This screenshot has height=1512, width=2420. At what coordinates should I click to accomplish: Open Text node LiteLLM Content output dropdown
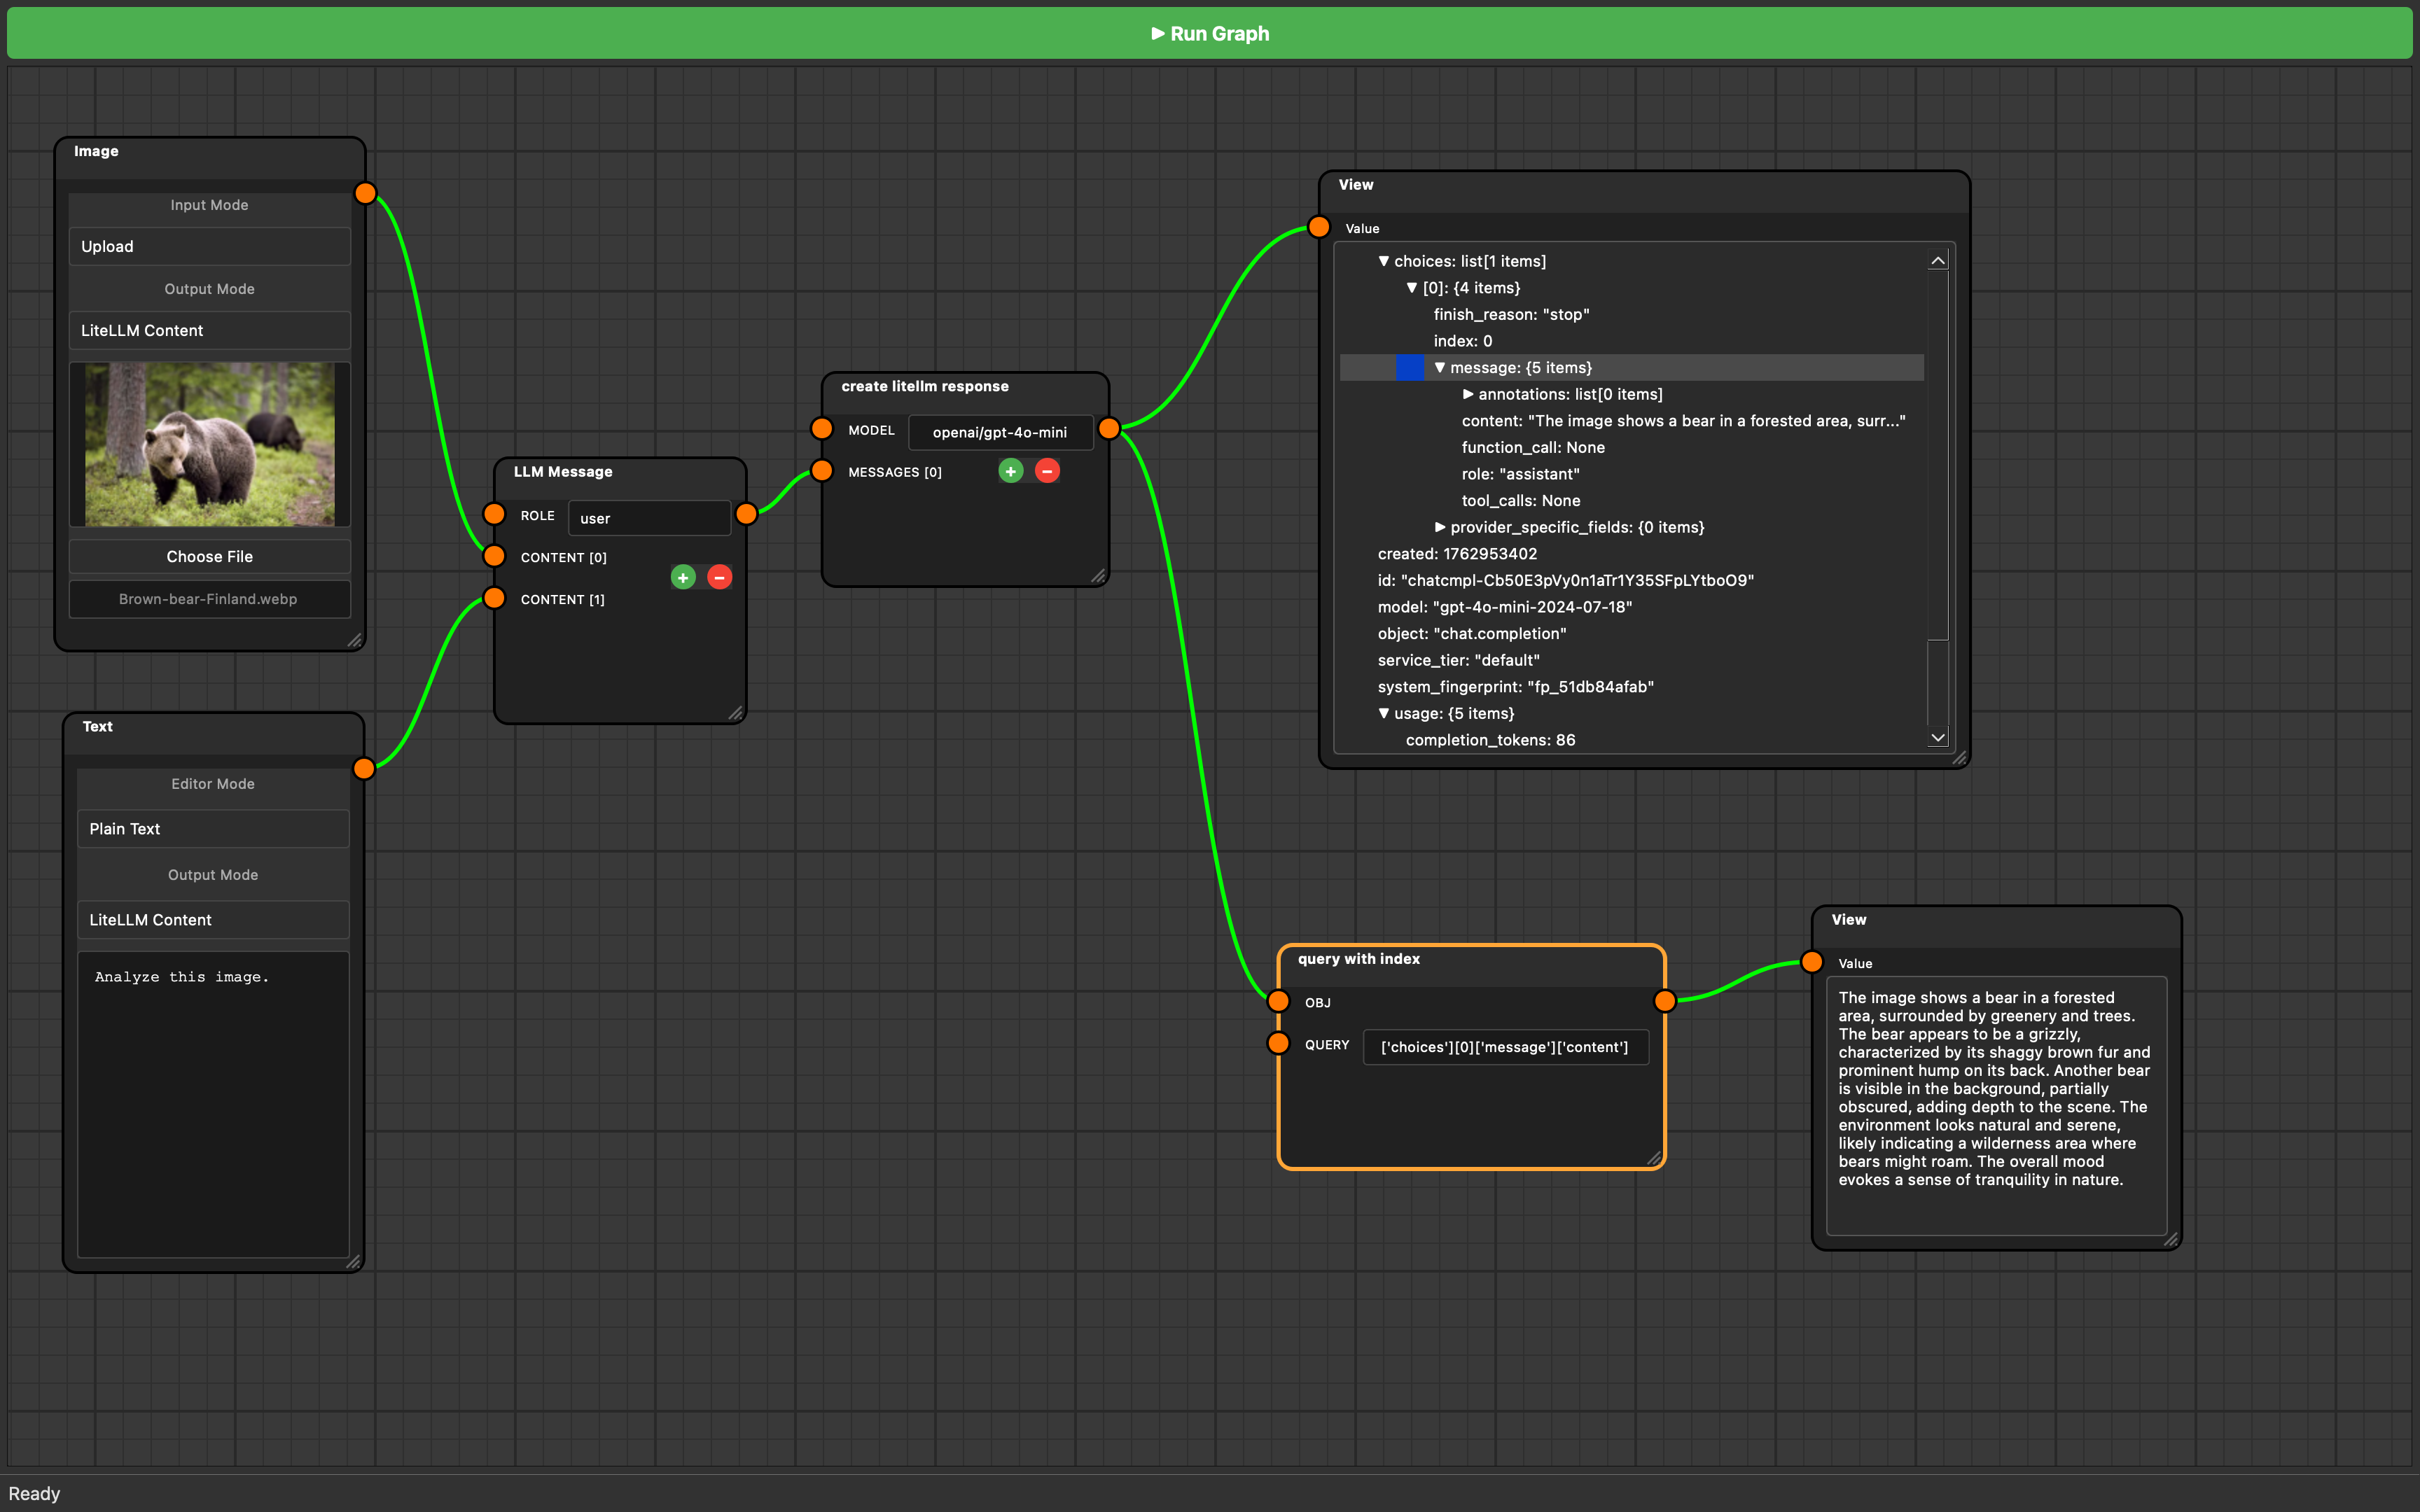click(213, 919)
